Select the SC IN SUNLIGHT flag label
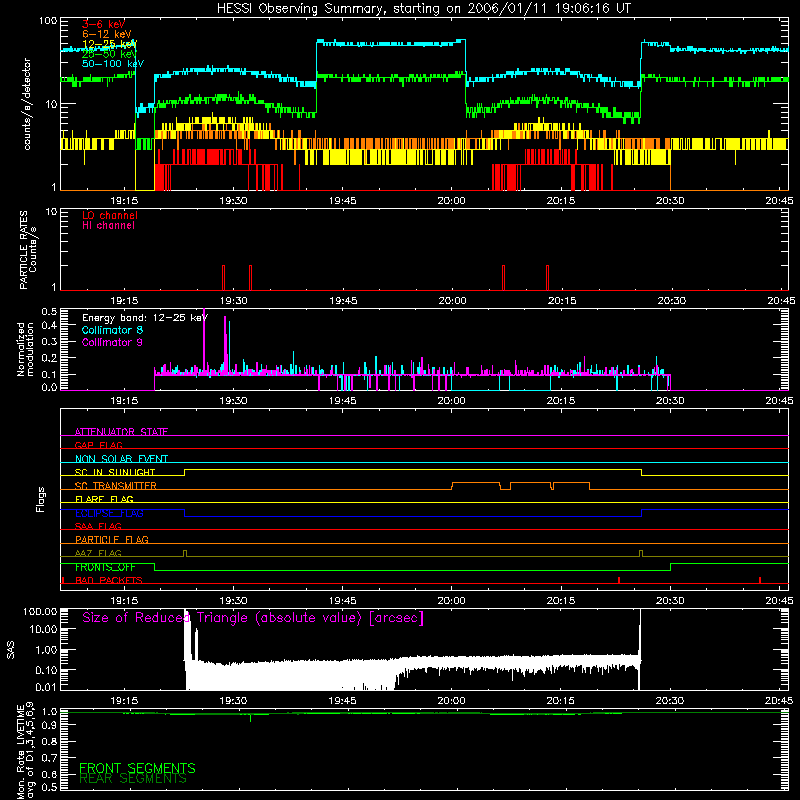Image resolution: width=800 pixels, height=800 pixels. [115, 472]
